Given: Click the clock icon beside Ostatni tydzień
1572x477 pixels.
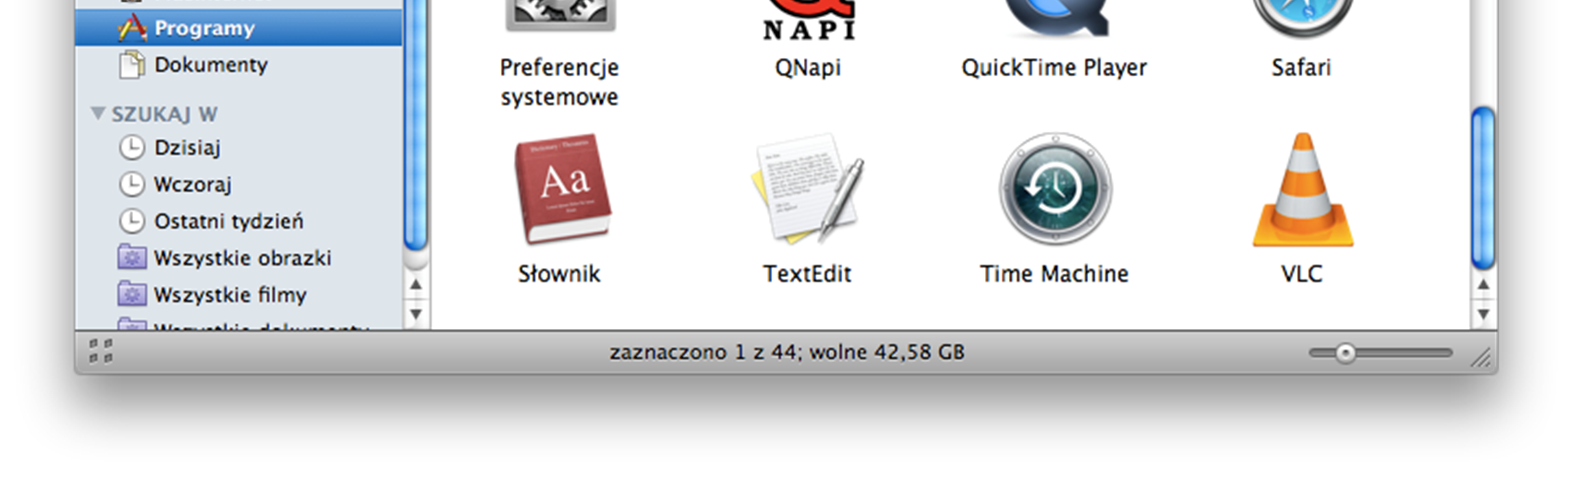Looking at the screenshot, I should point(132,221).
